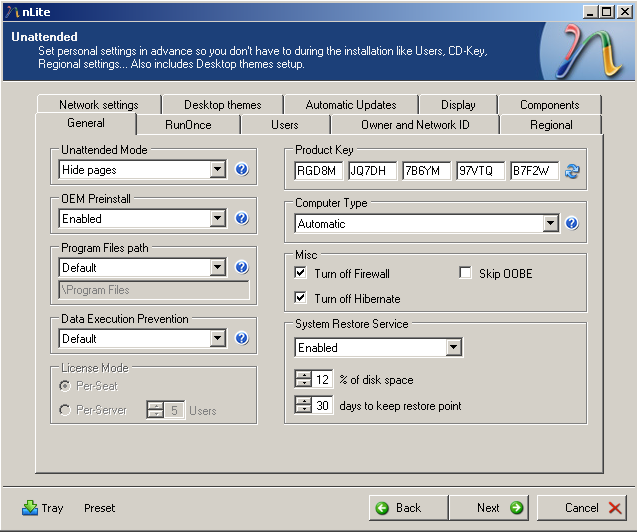Toggle the Turn off Firewall checkbox

[300, 272]
